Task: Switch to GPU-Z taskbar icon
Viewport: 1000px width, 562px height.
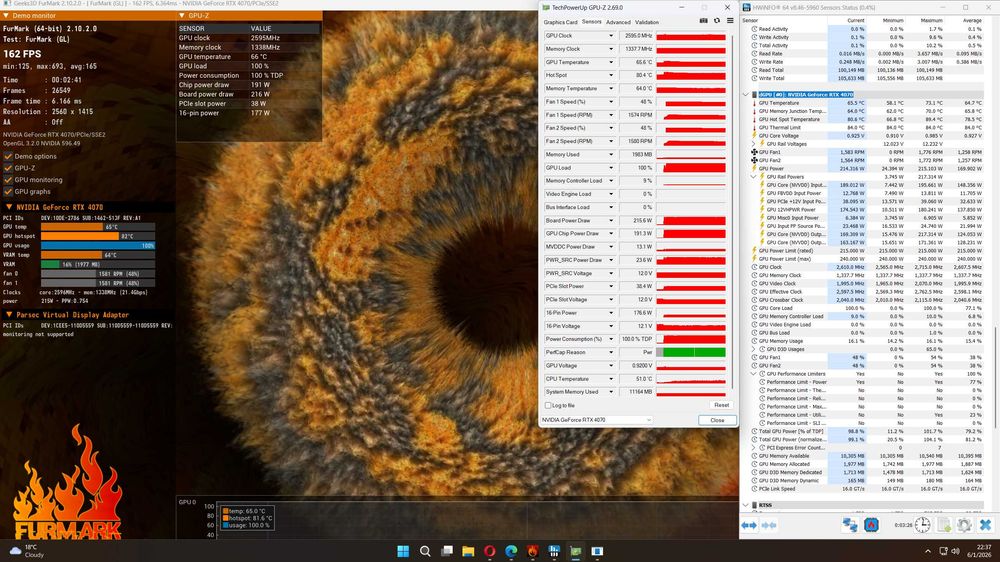Action: [576, 551]
